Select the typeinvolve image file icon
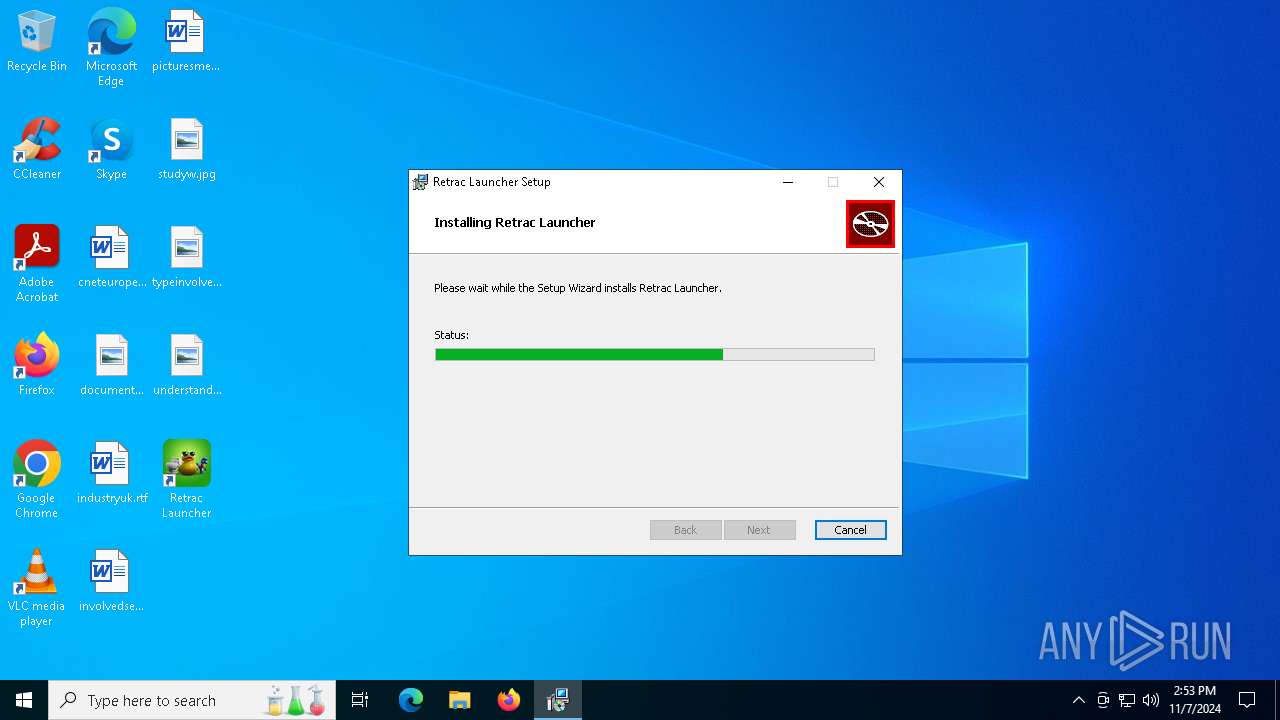Image resolution: width=1280 pixels, height=720 pixels. [186, 258]
